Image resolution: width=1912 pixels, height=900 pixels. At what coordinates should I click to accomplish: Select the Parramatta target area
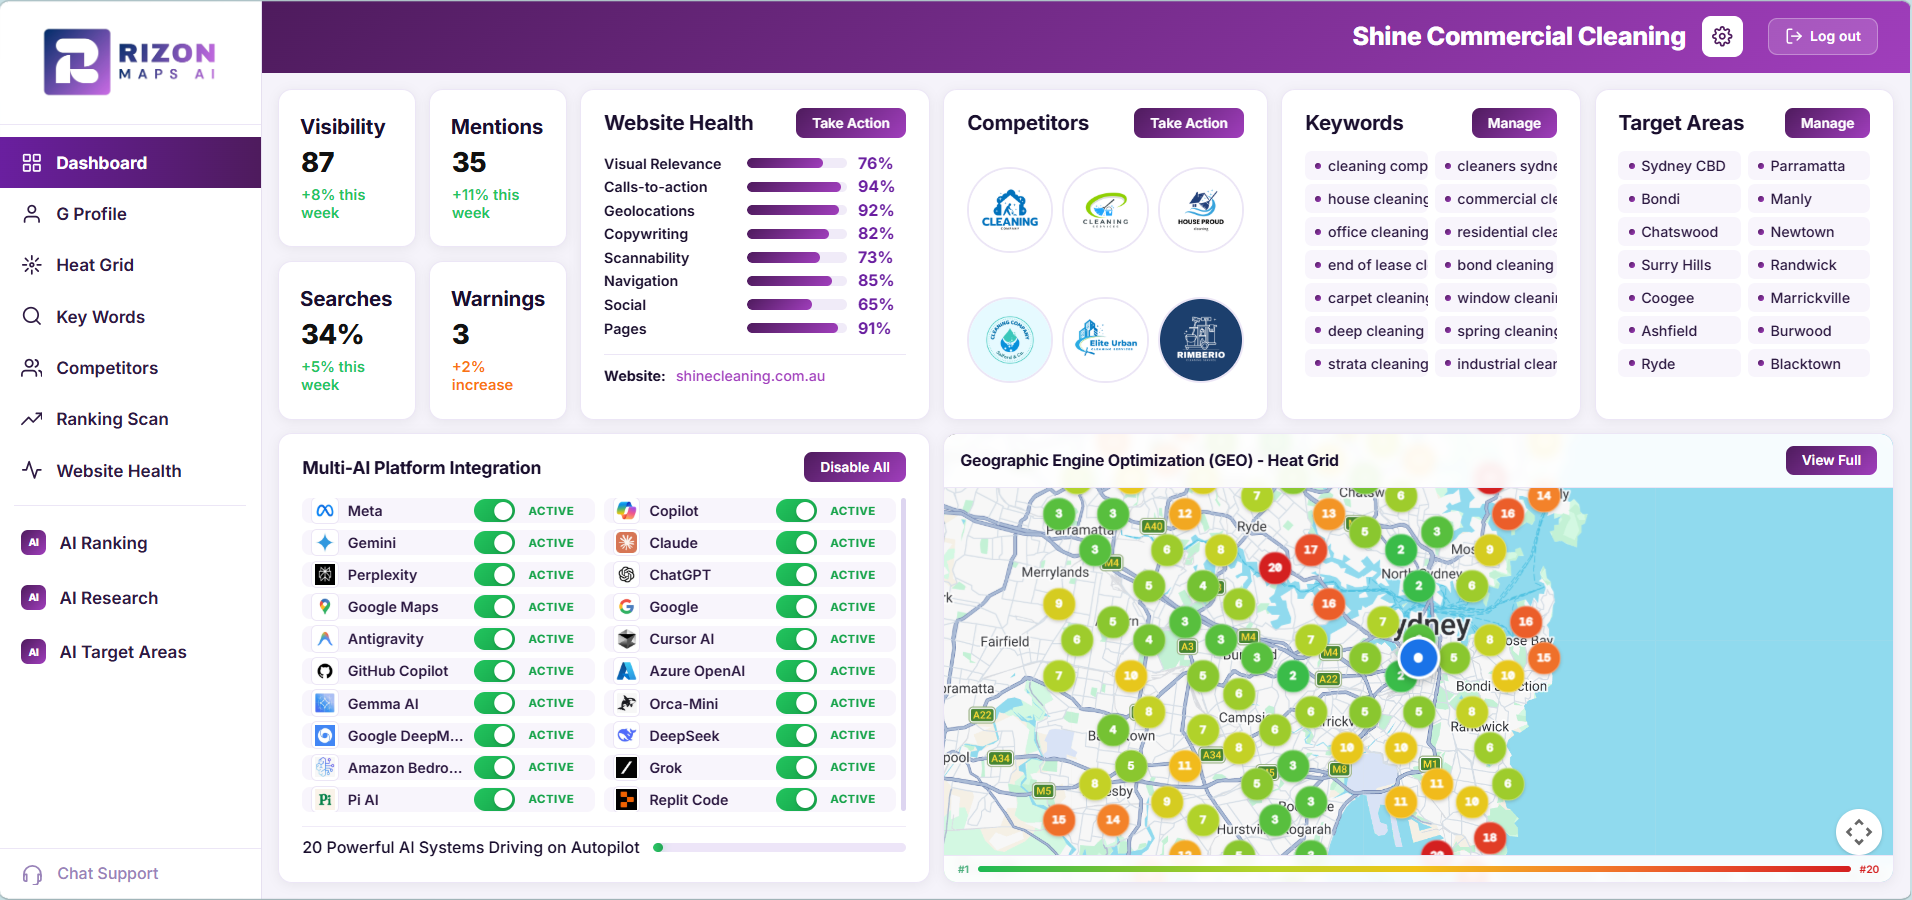point(1808,166)
